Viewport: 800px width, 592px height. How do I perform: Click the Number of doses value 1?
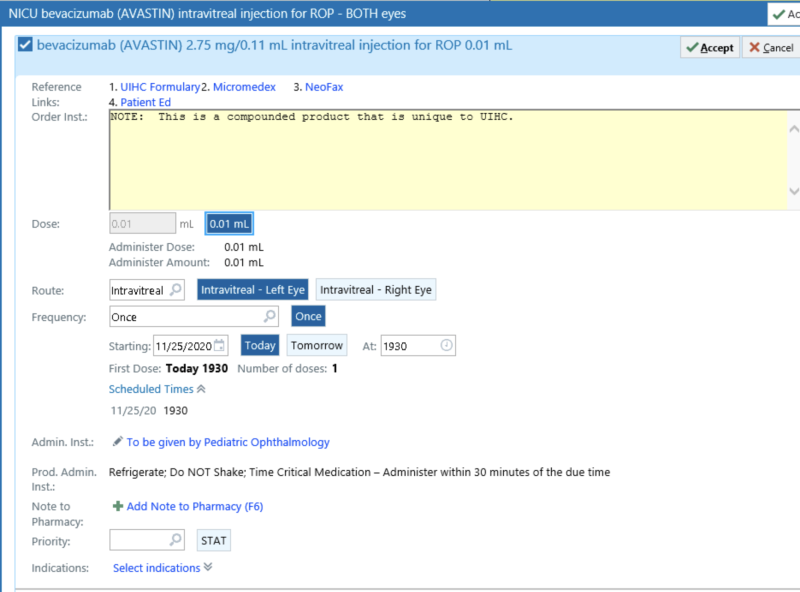point(335,368)
